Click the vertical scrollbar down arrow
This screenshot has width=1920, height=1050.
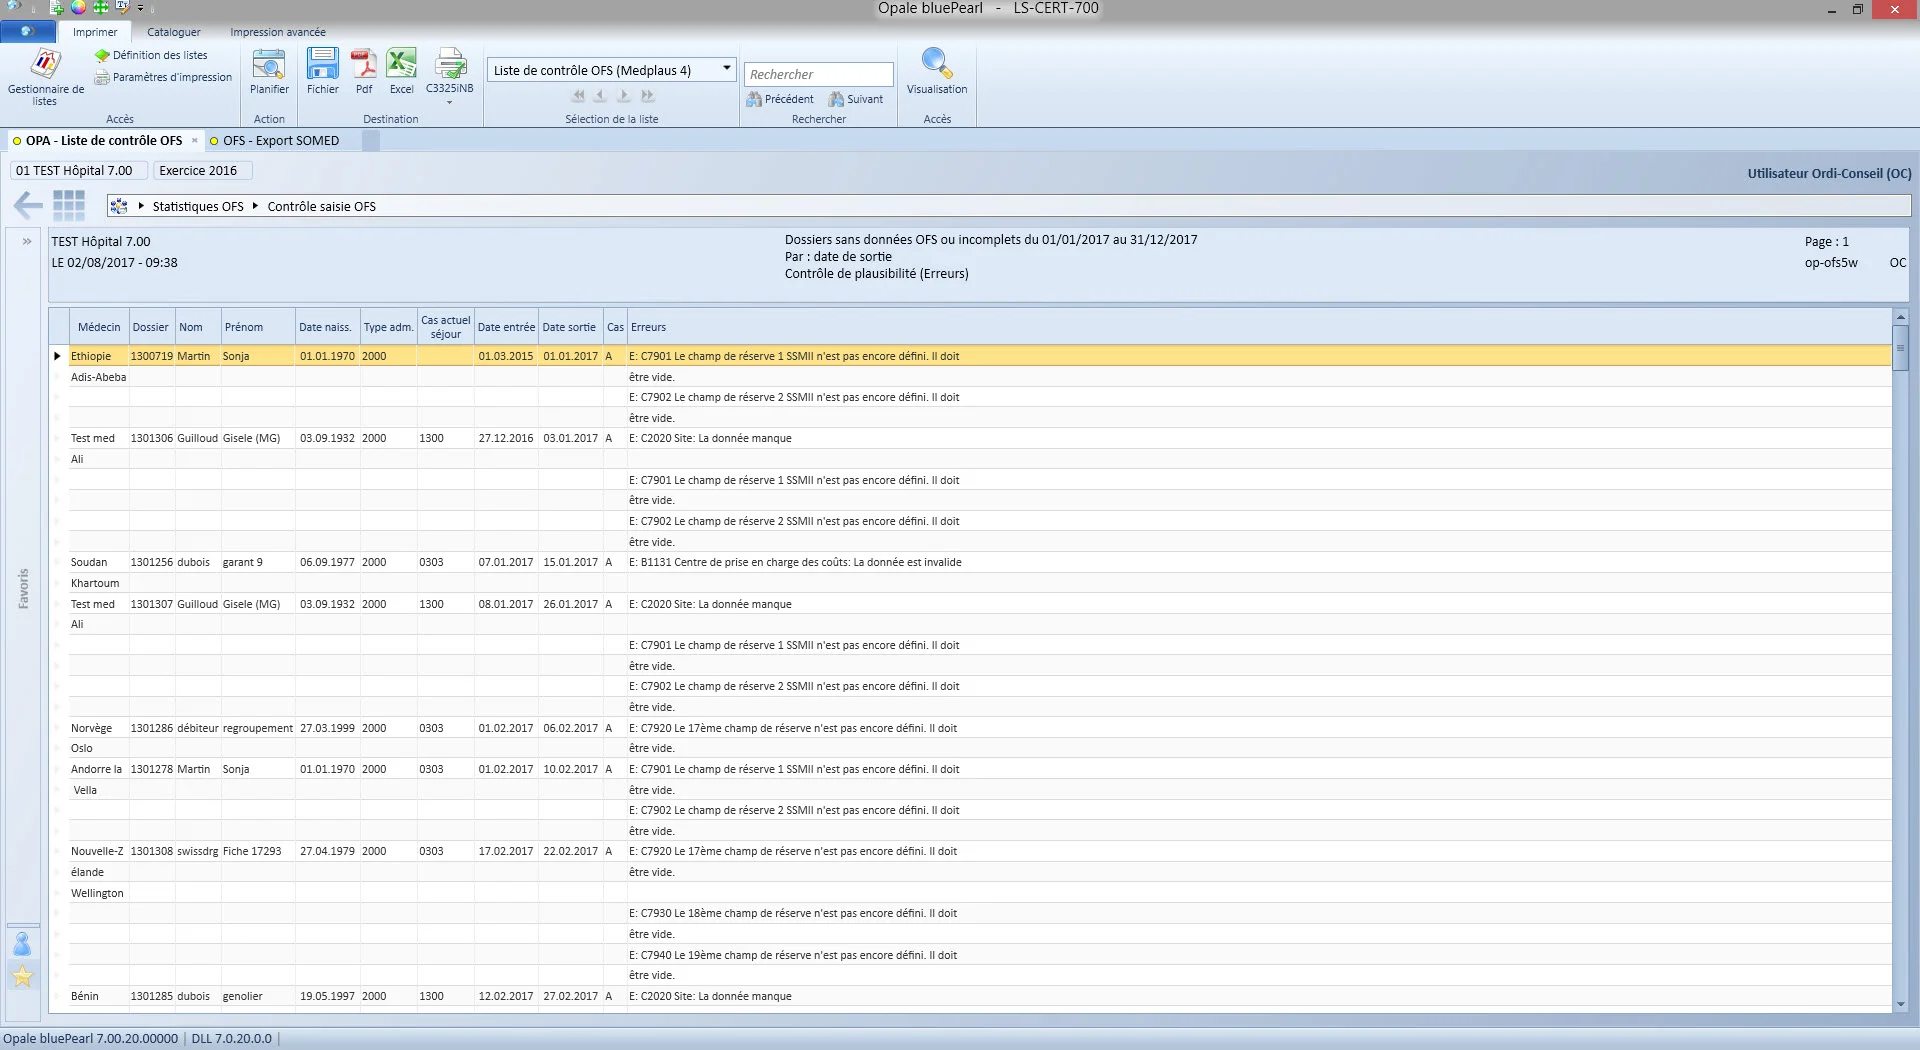click(1901, 1004)
